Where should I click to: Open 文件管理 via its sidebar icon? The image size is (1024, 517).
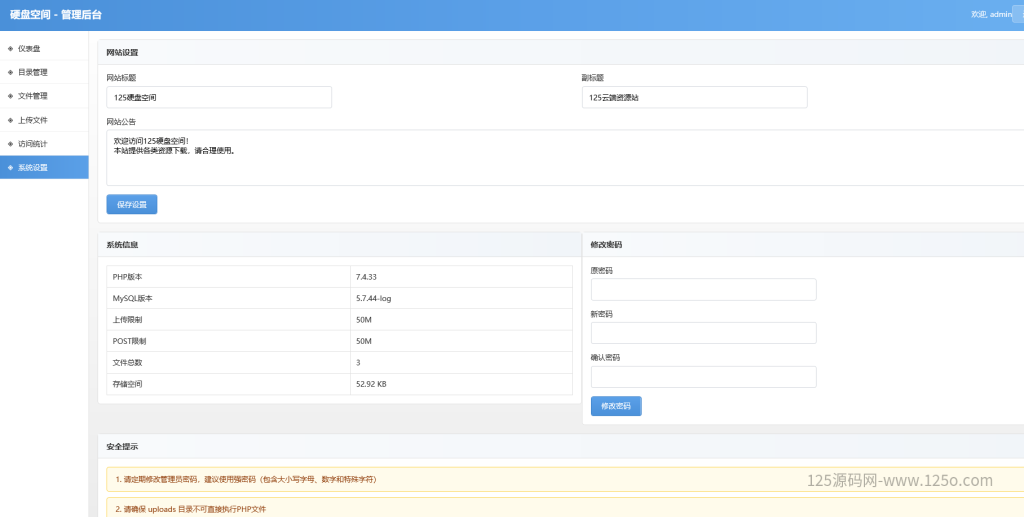tap(10, 96)
